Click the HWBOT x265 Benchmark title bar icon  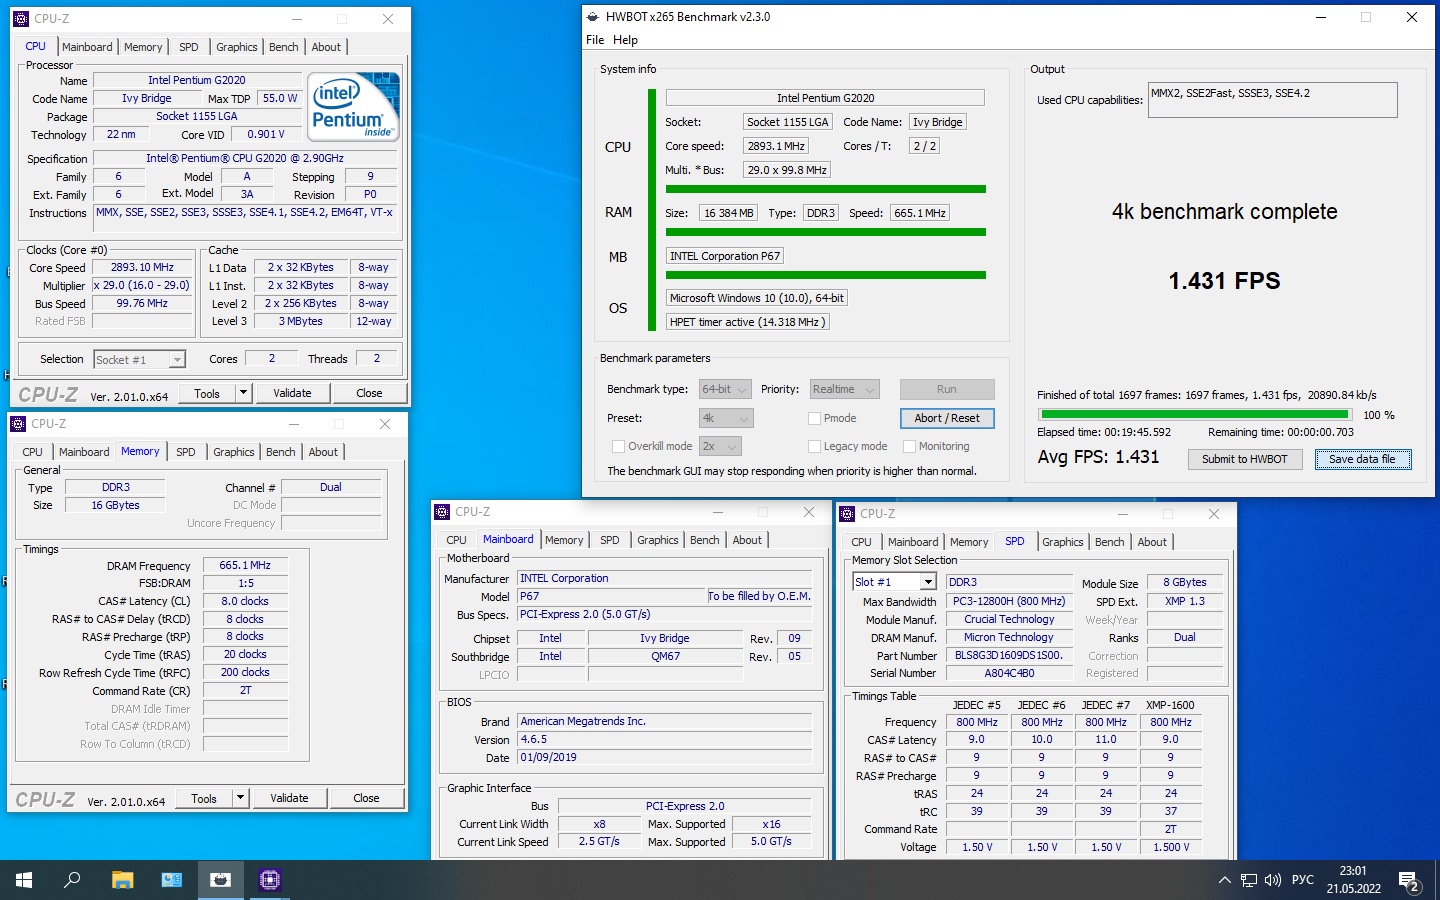(x=593, y=17)
